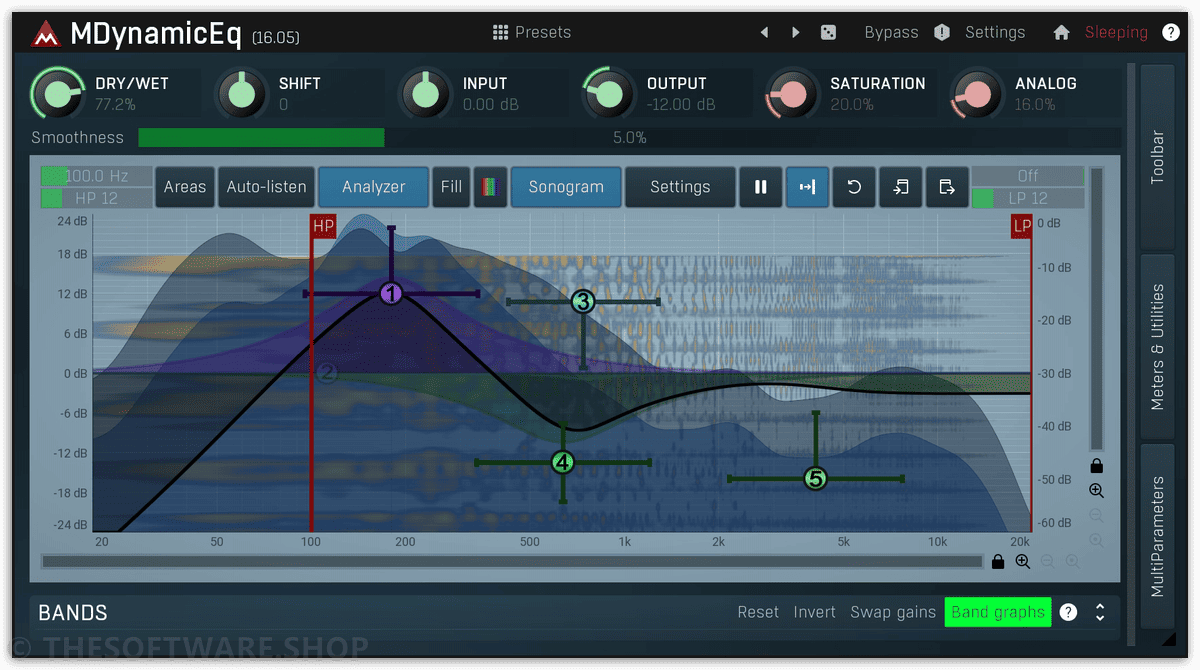Click the red LP marker flag
Viewport: 1200px width, 670px height.
[x=1022, y=227]
